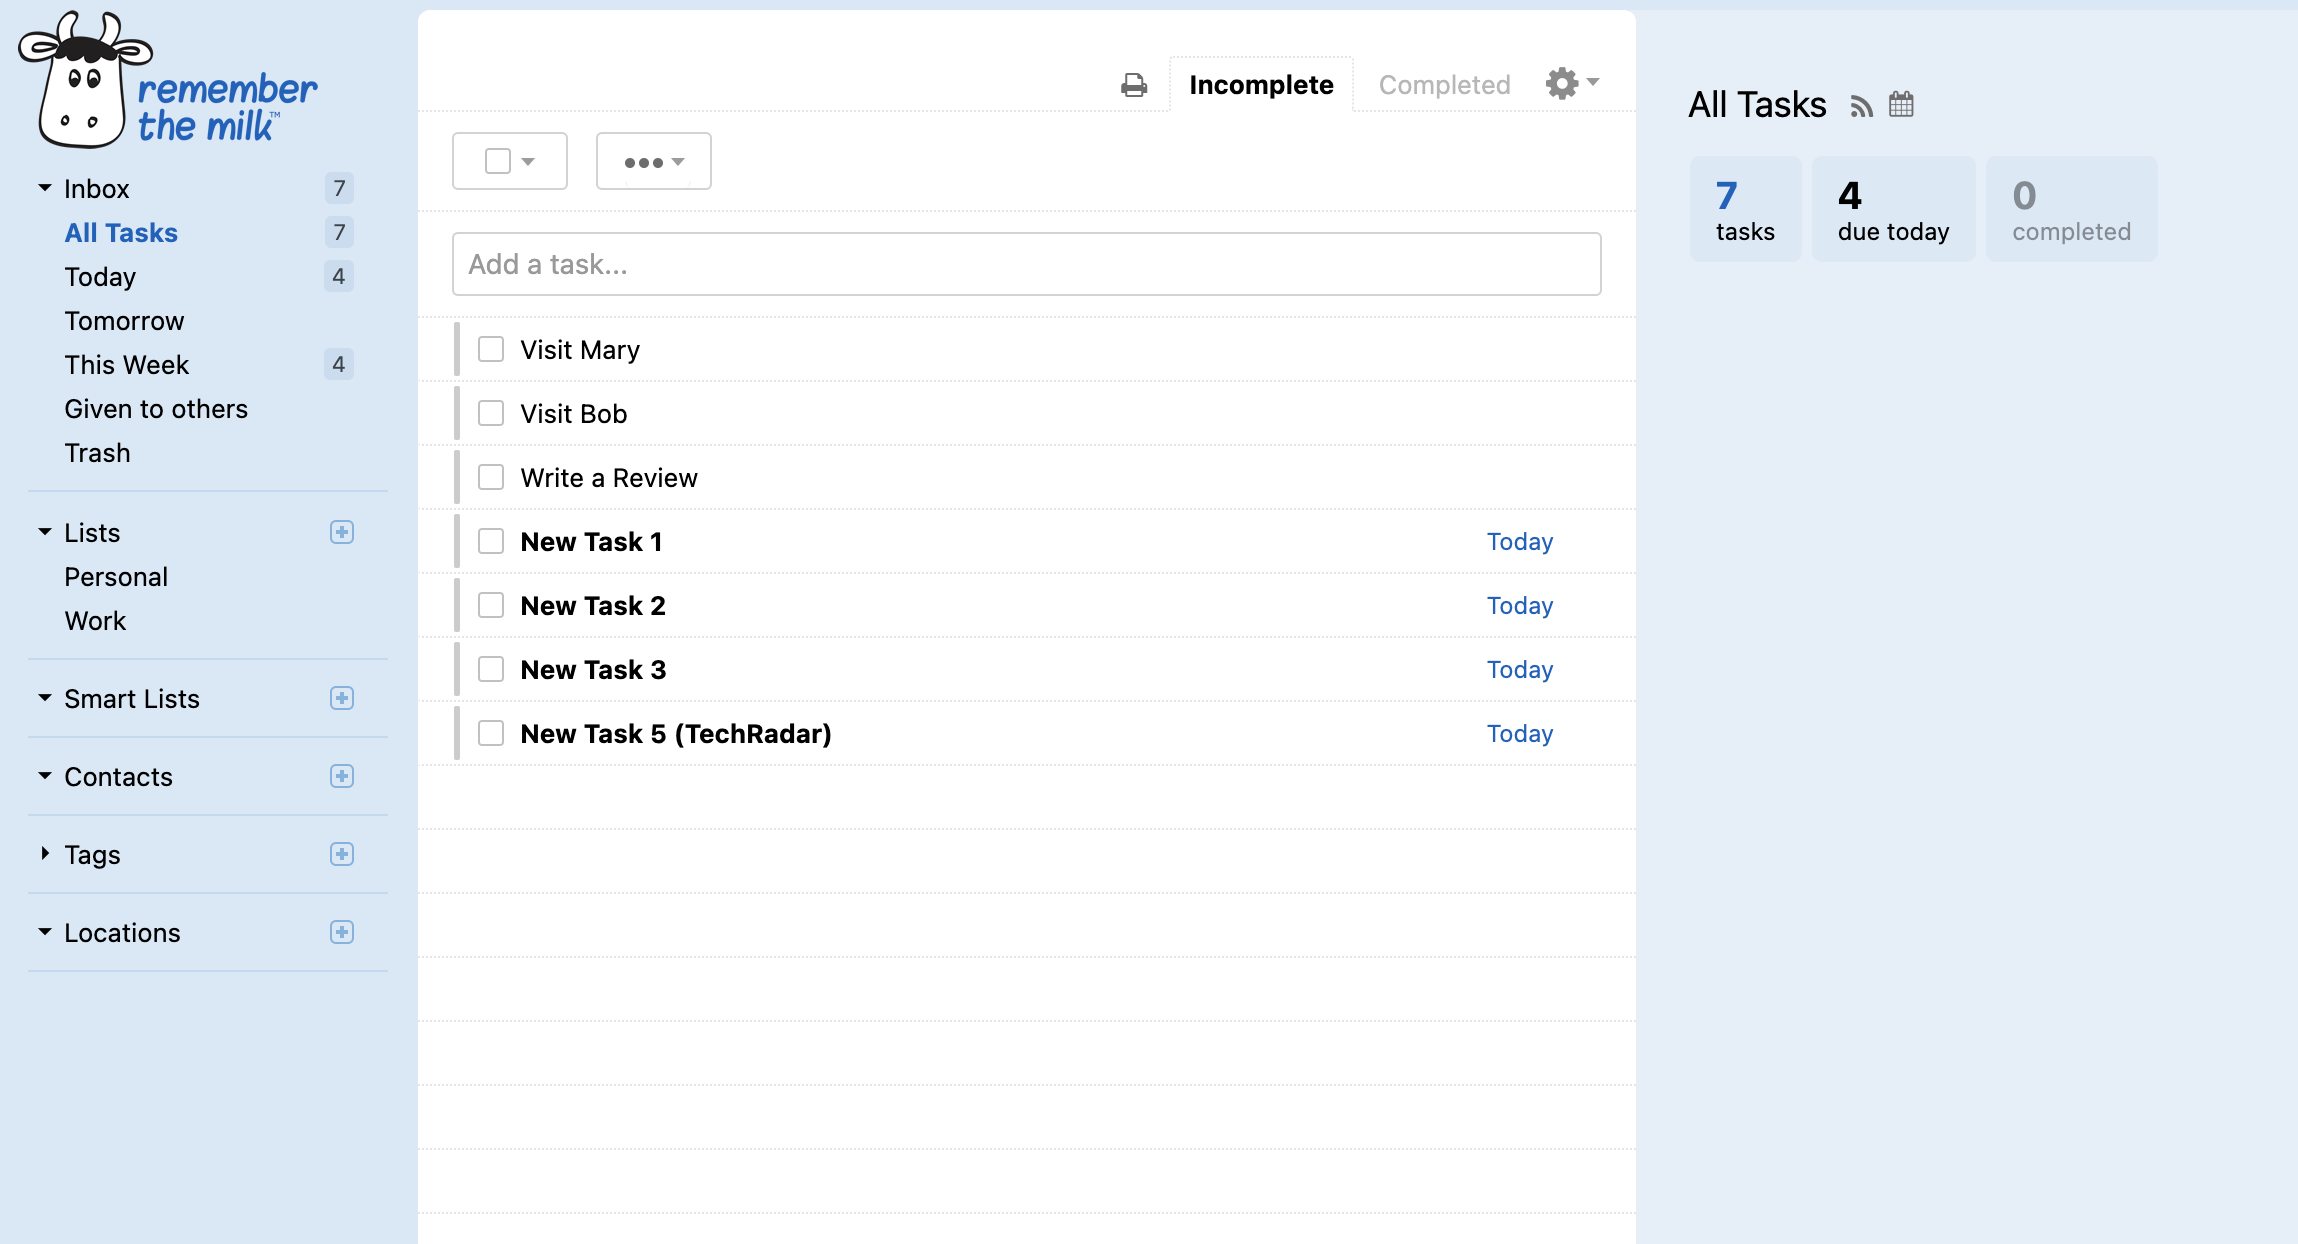Image resolution: width=2298 pixels, height=1244 pixels.
Task: Add a new list with Lists plus icon
Action: [342, 532]
